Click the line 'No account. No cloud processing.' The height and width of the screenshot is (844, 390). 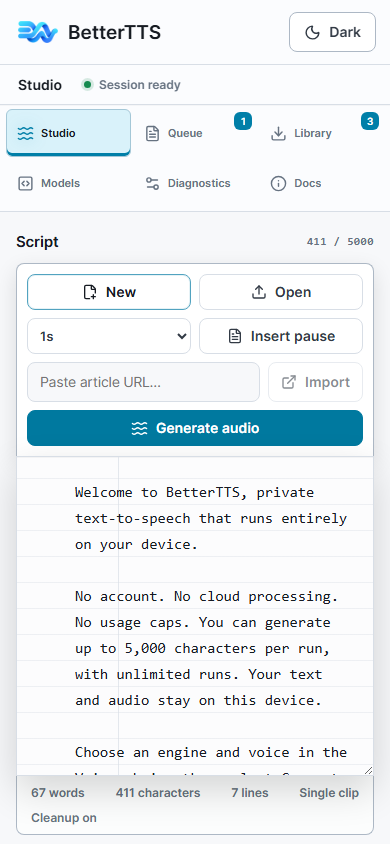click(207, 596)
